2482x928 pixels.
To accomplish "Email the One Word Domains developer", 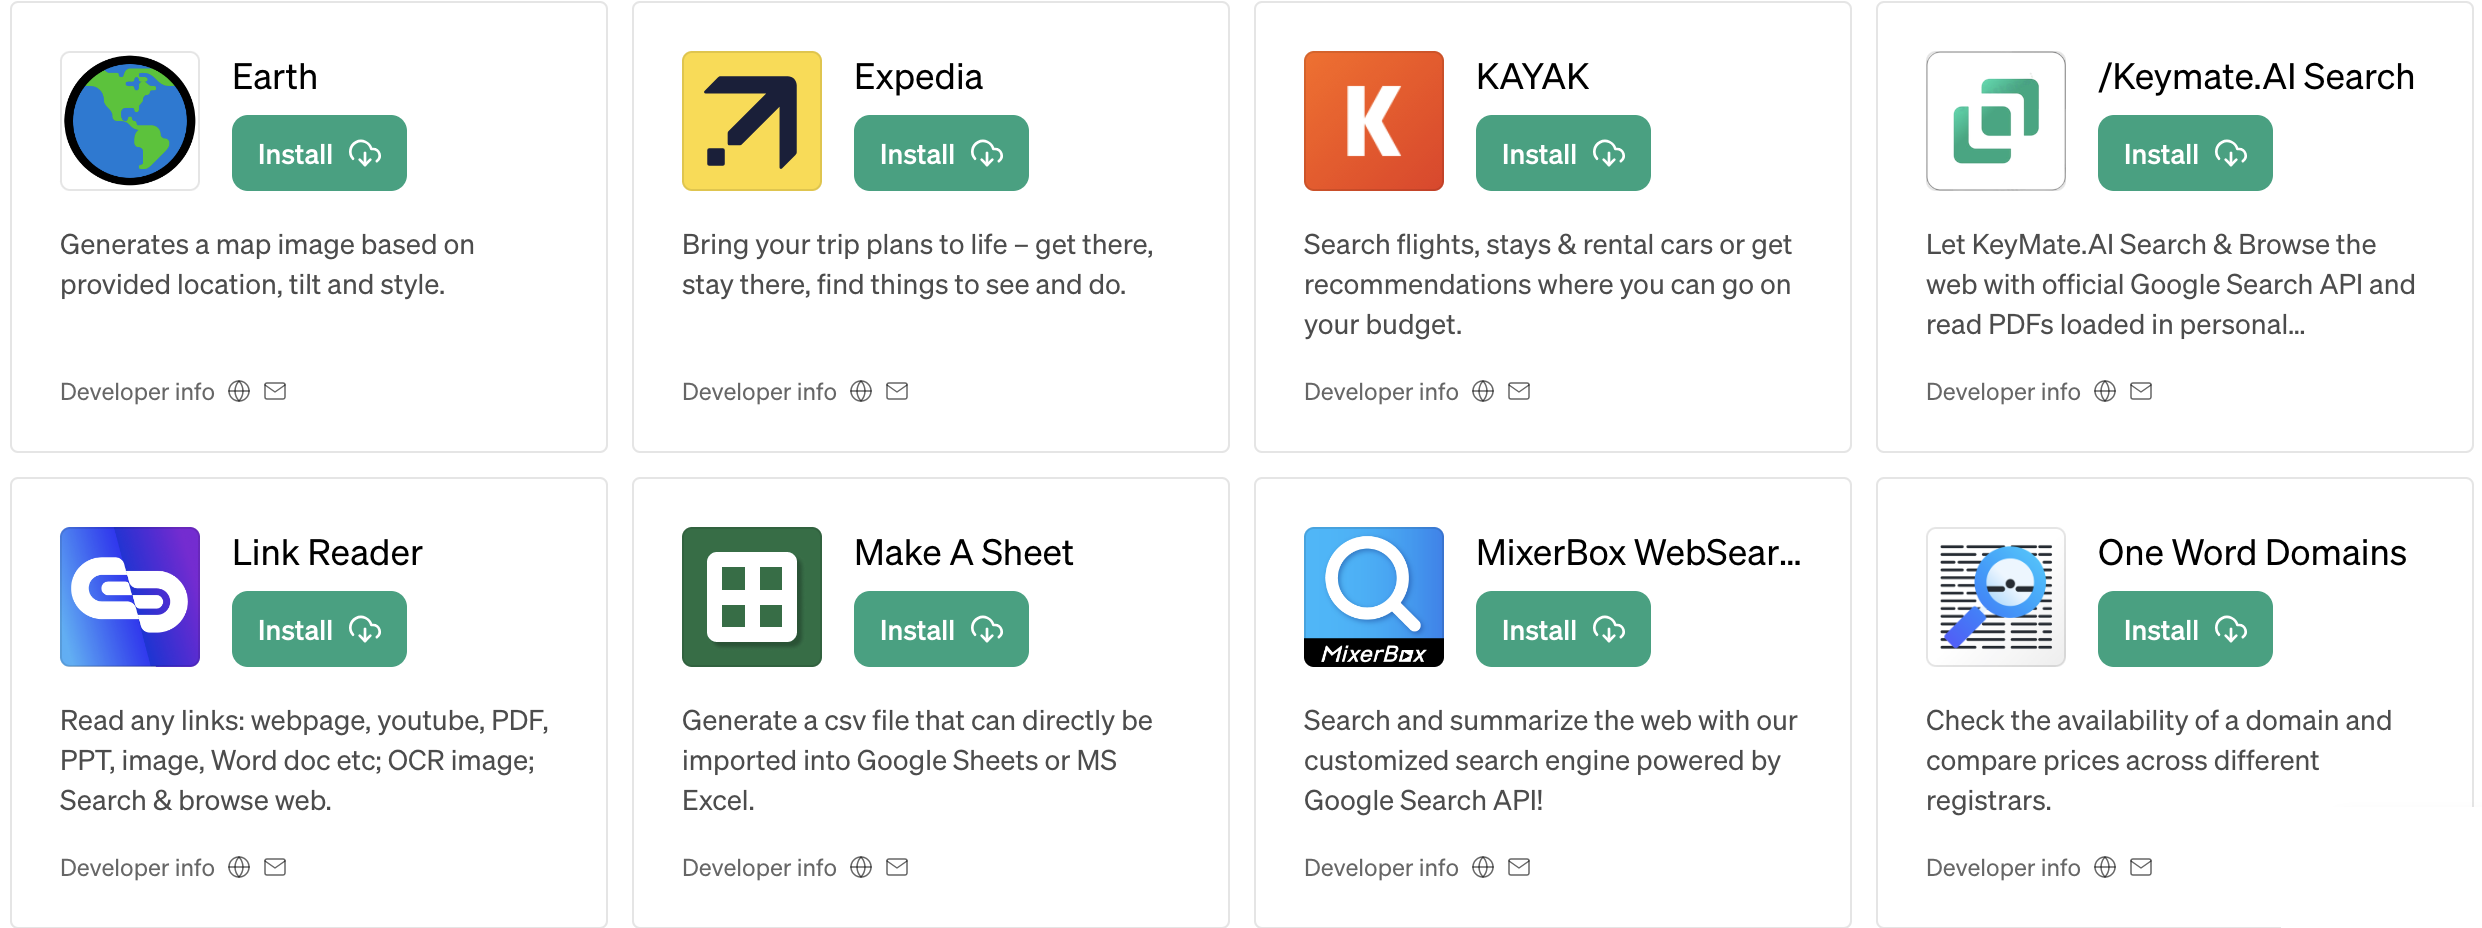I will [2141, 867].
